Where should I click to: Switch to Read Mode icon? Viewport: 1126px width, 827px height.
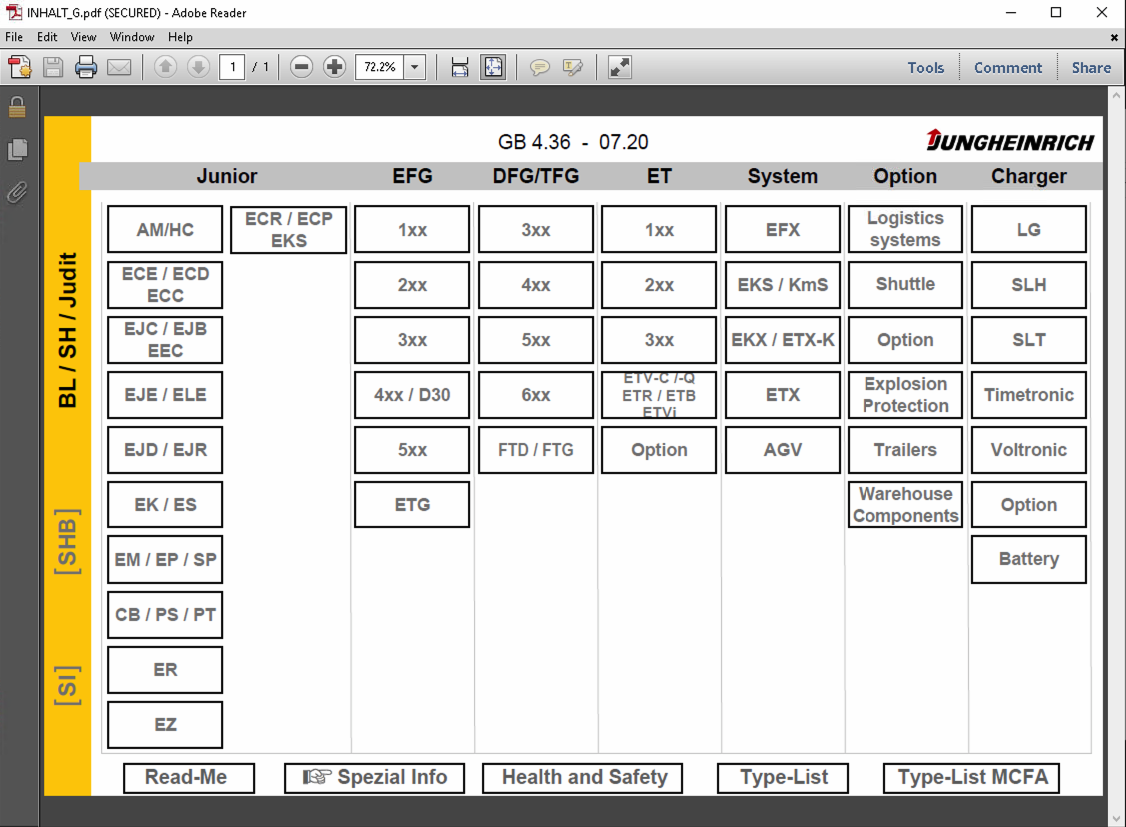(x=619, y=67)
